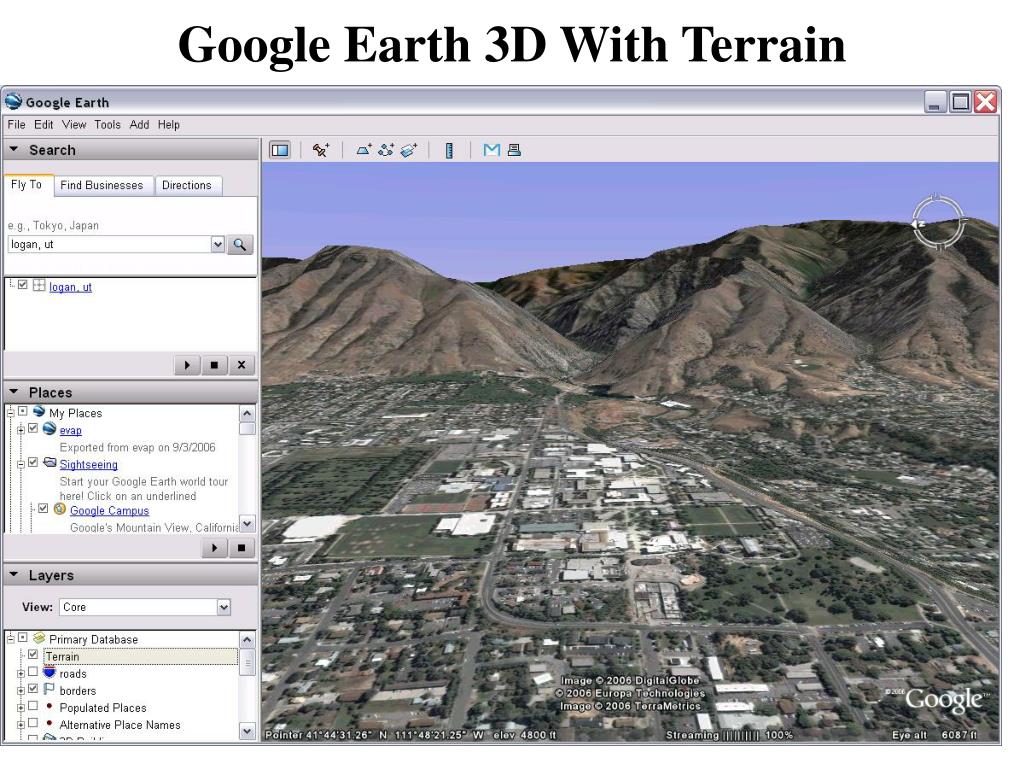Toggle the My Places checkbox
Viewport: 1024px width, 768px height.
tap(23, 411)
